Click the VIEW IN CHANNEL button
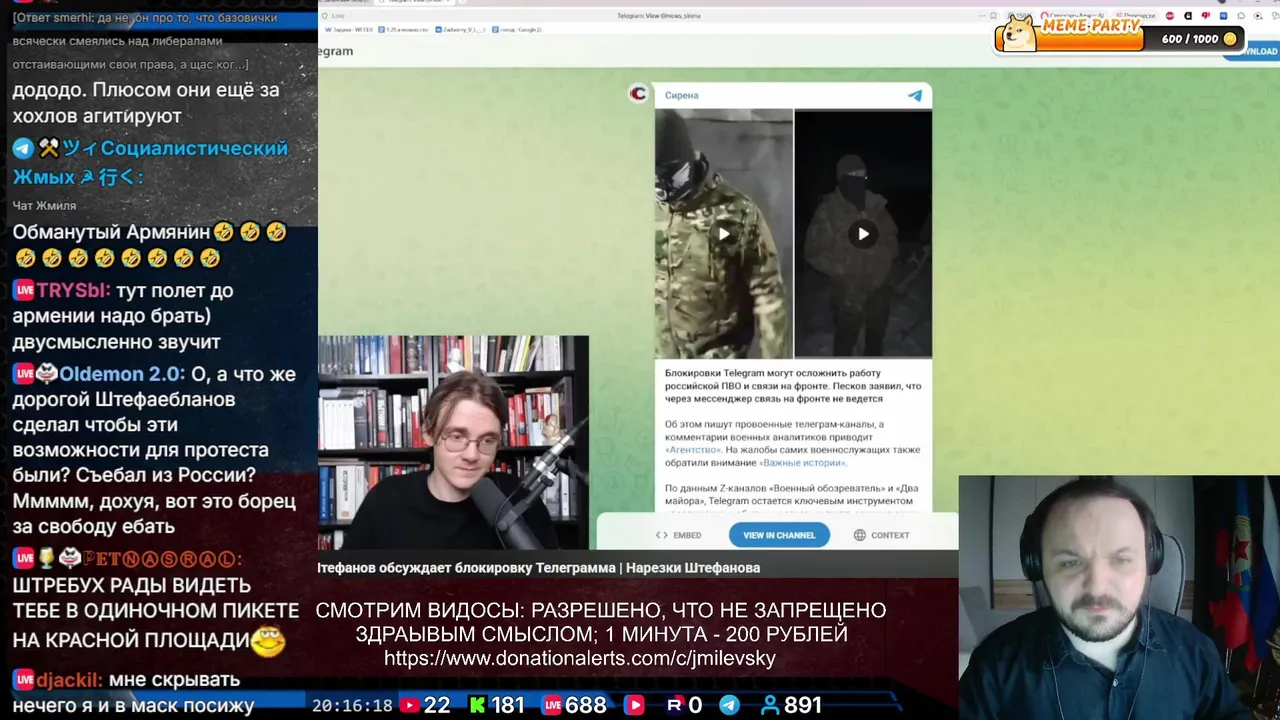 [779, 535]
